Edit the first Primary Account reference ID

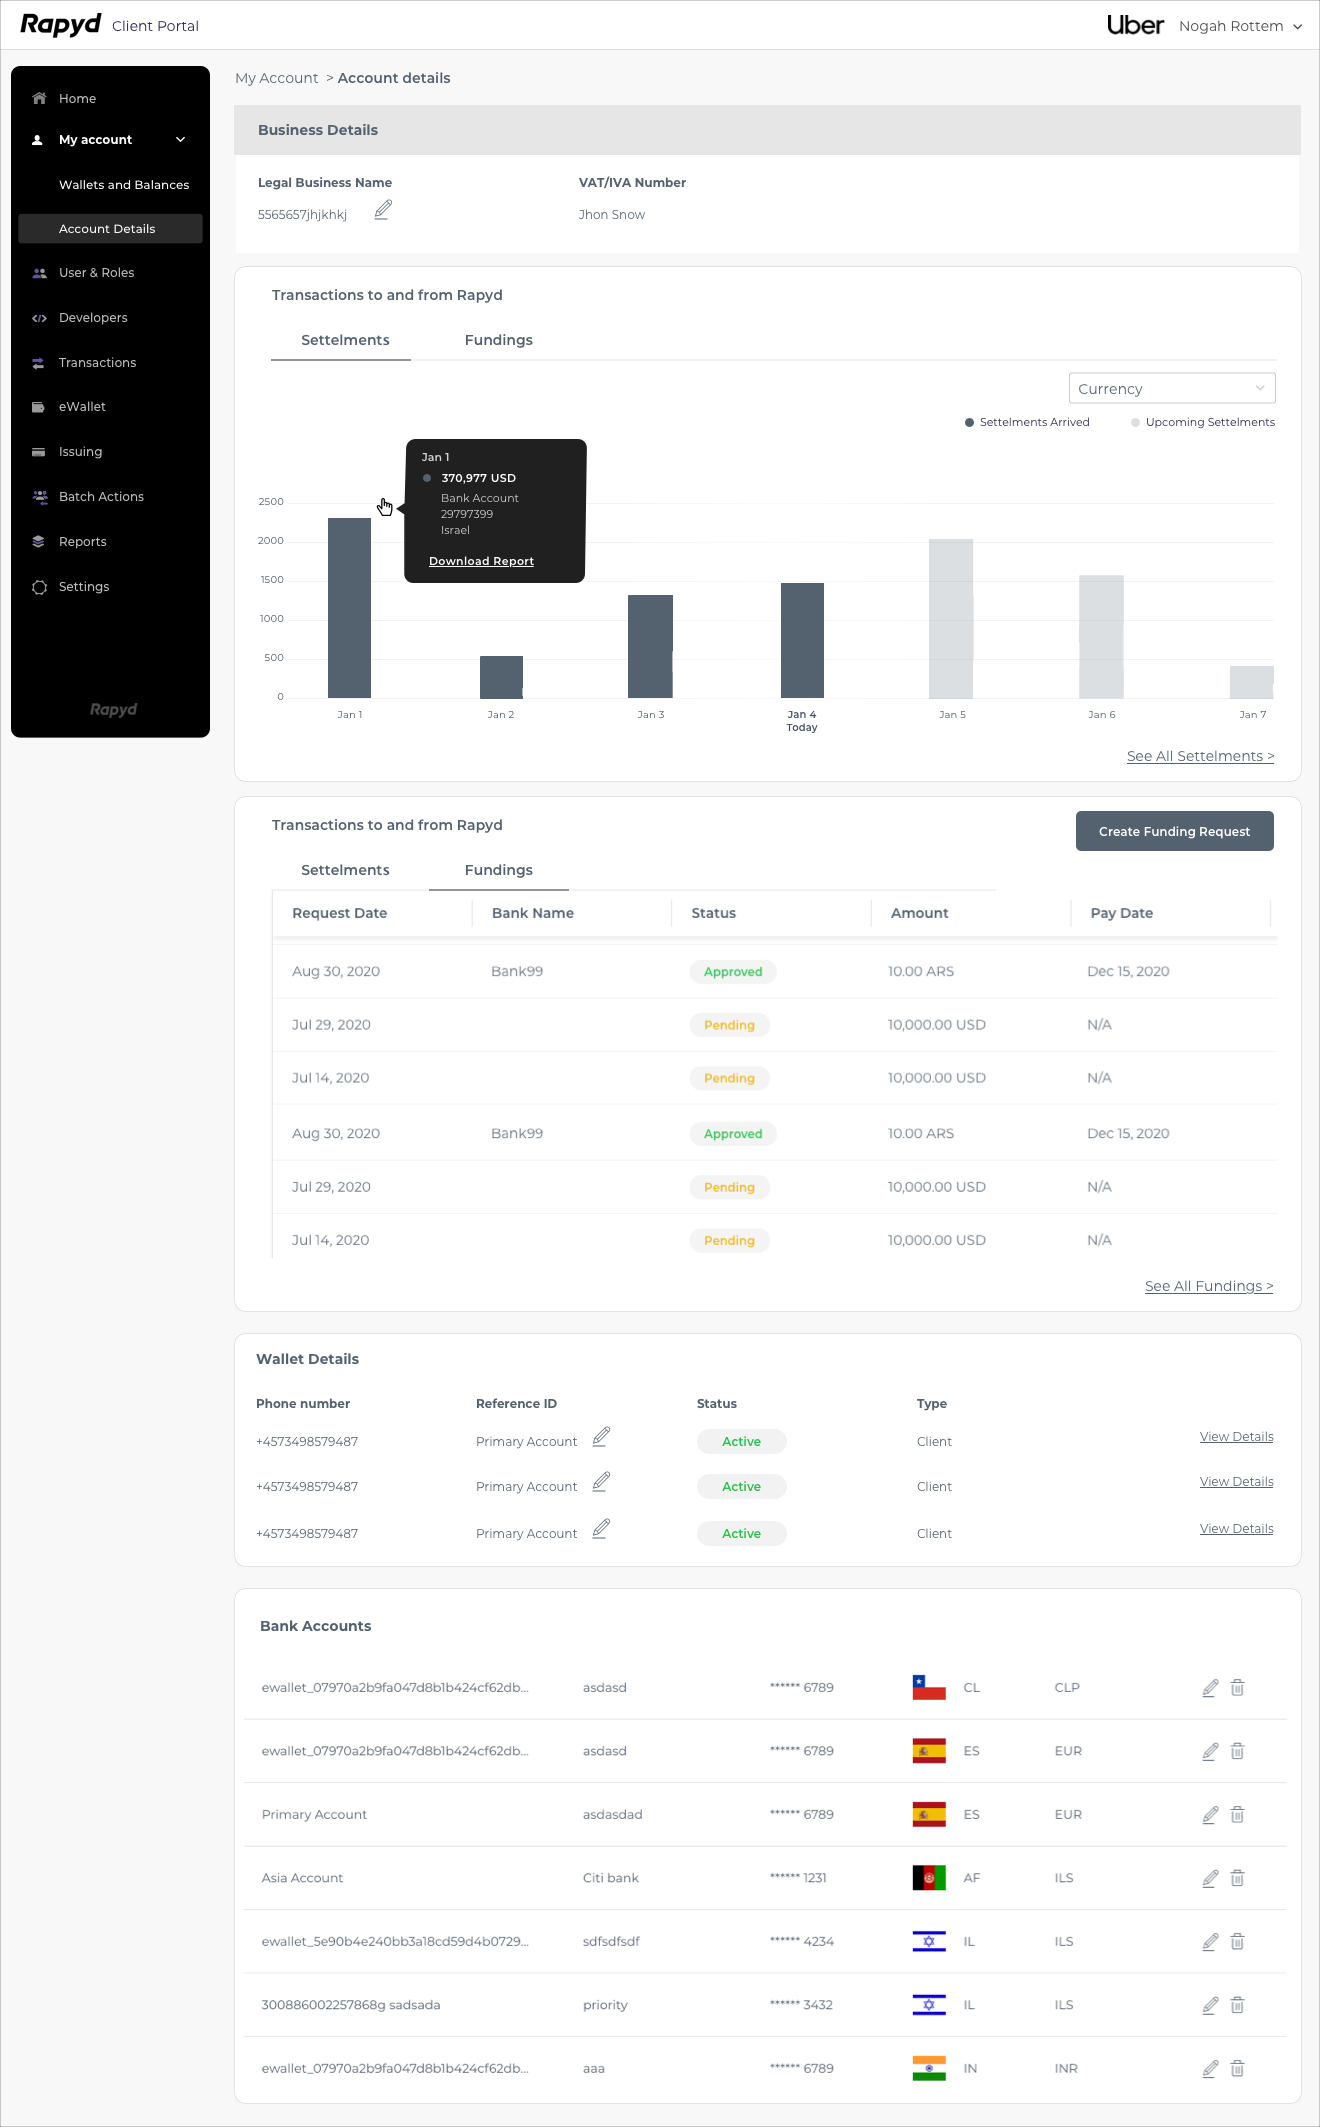600,1438
